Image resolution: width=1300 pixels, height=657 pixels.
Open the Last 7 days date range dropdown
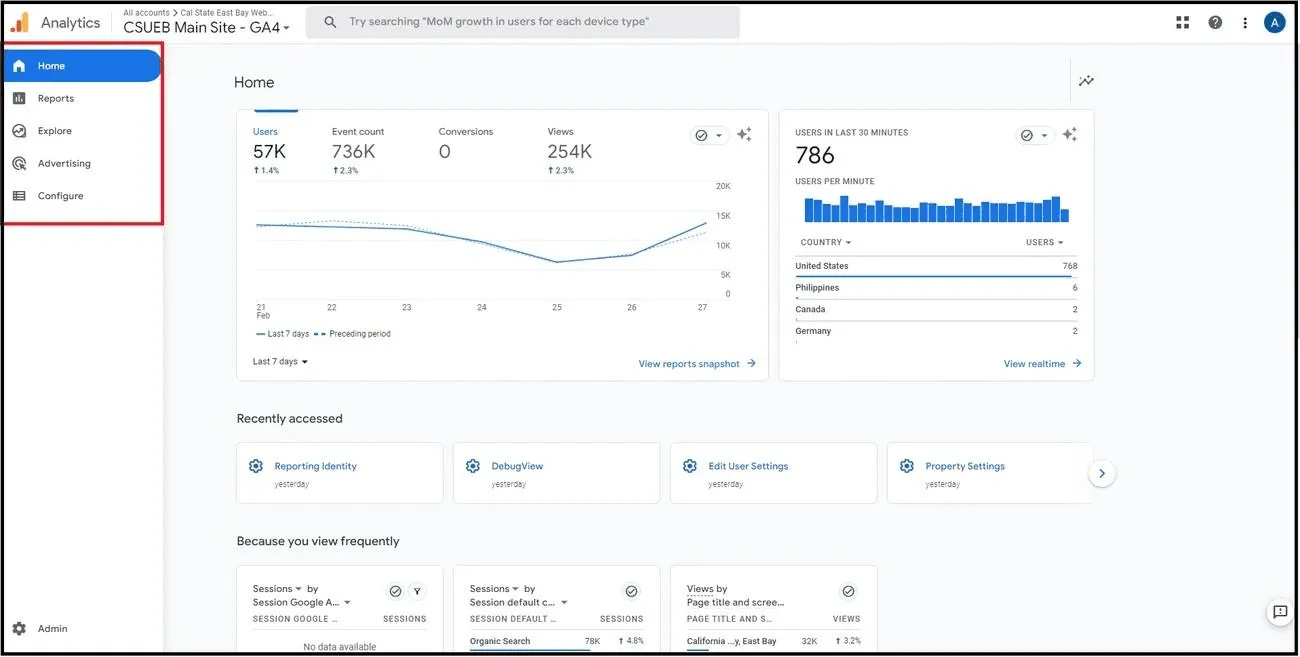(280, 362)
